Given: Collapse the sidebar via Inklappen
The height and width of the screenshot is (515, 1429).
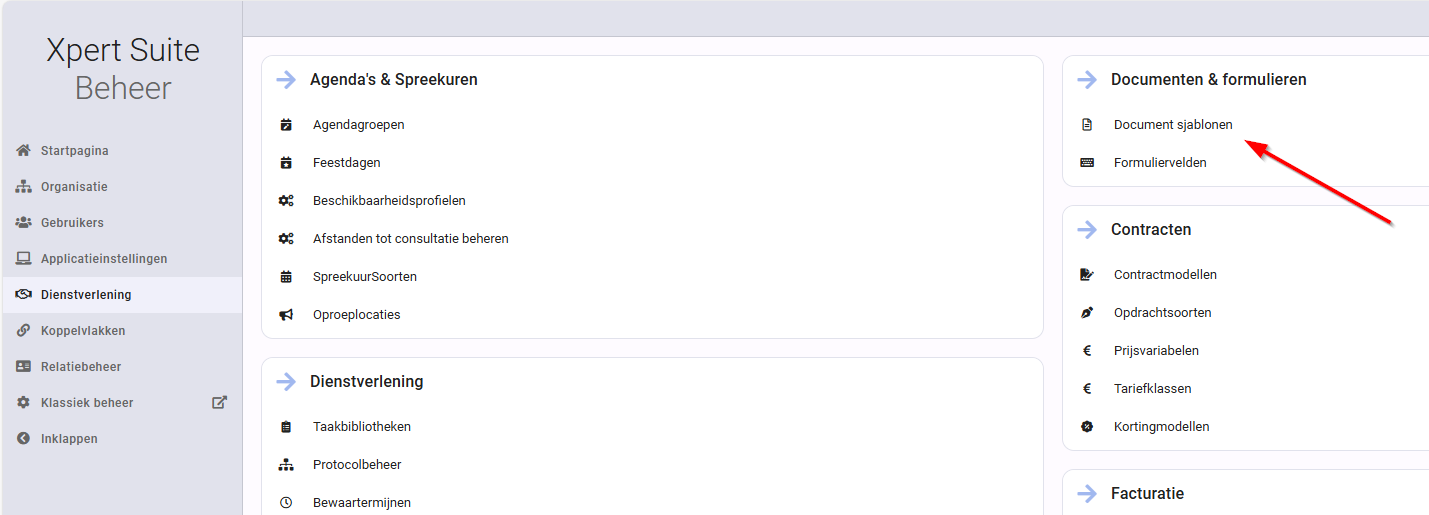Looking at the screenshot, I should point(69,439).
